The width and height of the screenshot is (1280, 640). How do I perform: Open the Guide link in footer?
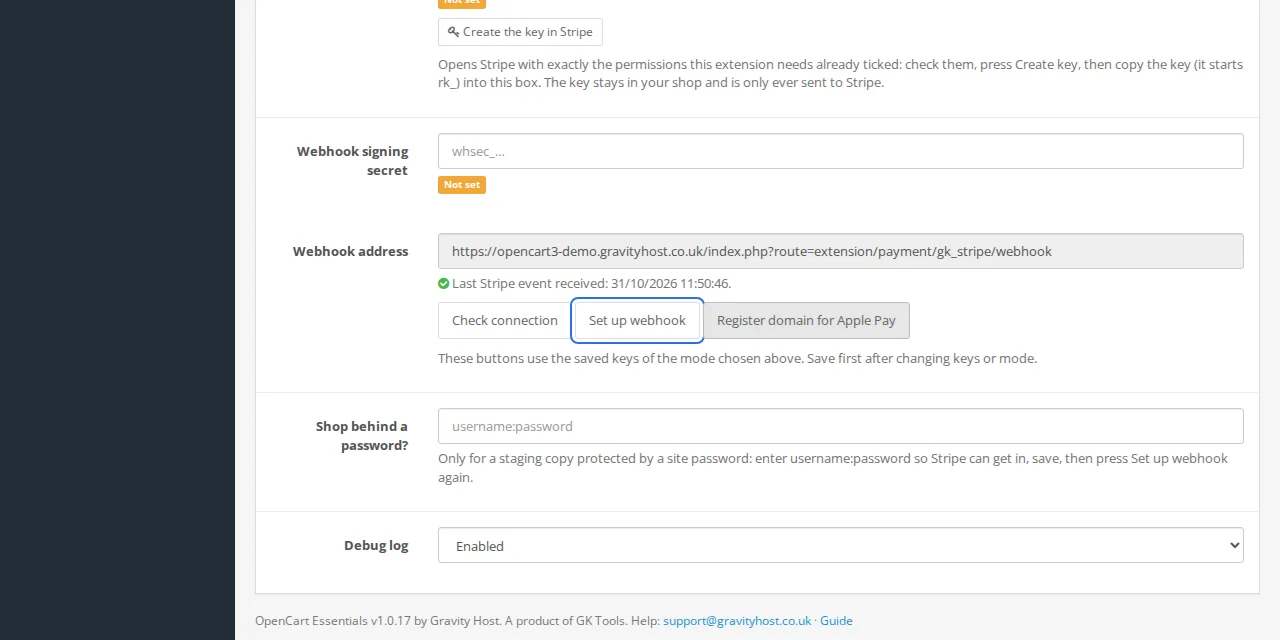click(836, 621)
